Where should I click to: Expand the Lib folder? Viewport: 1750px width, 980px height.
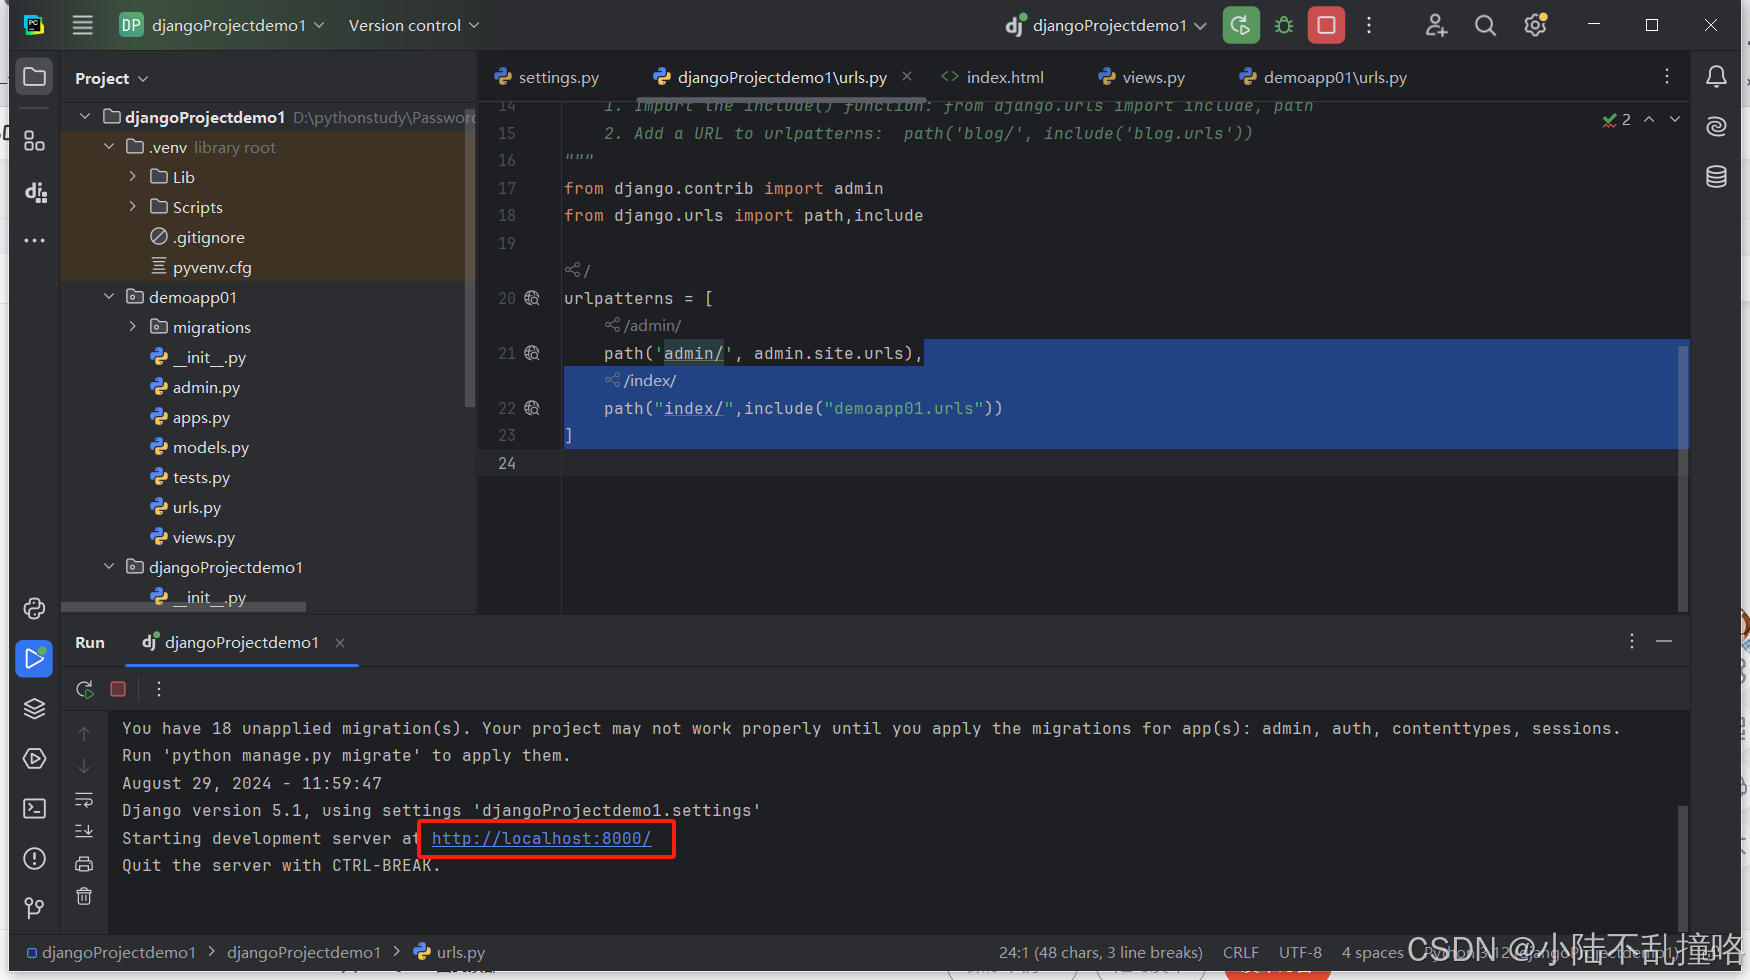pos(133,177)
